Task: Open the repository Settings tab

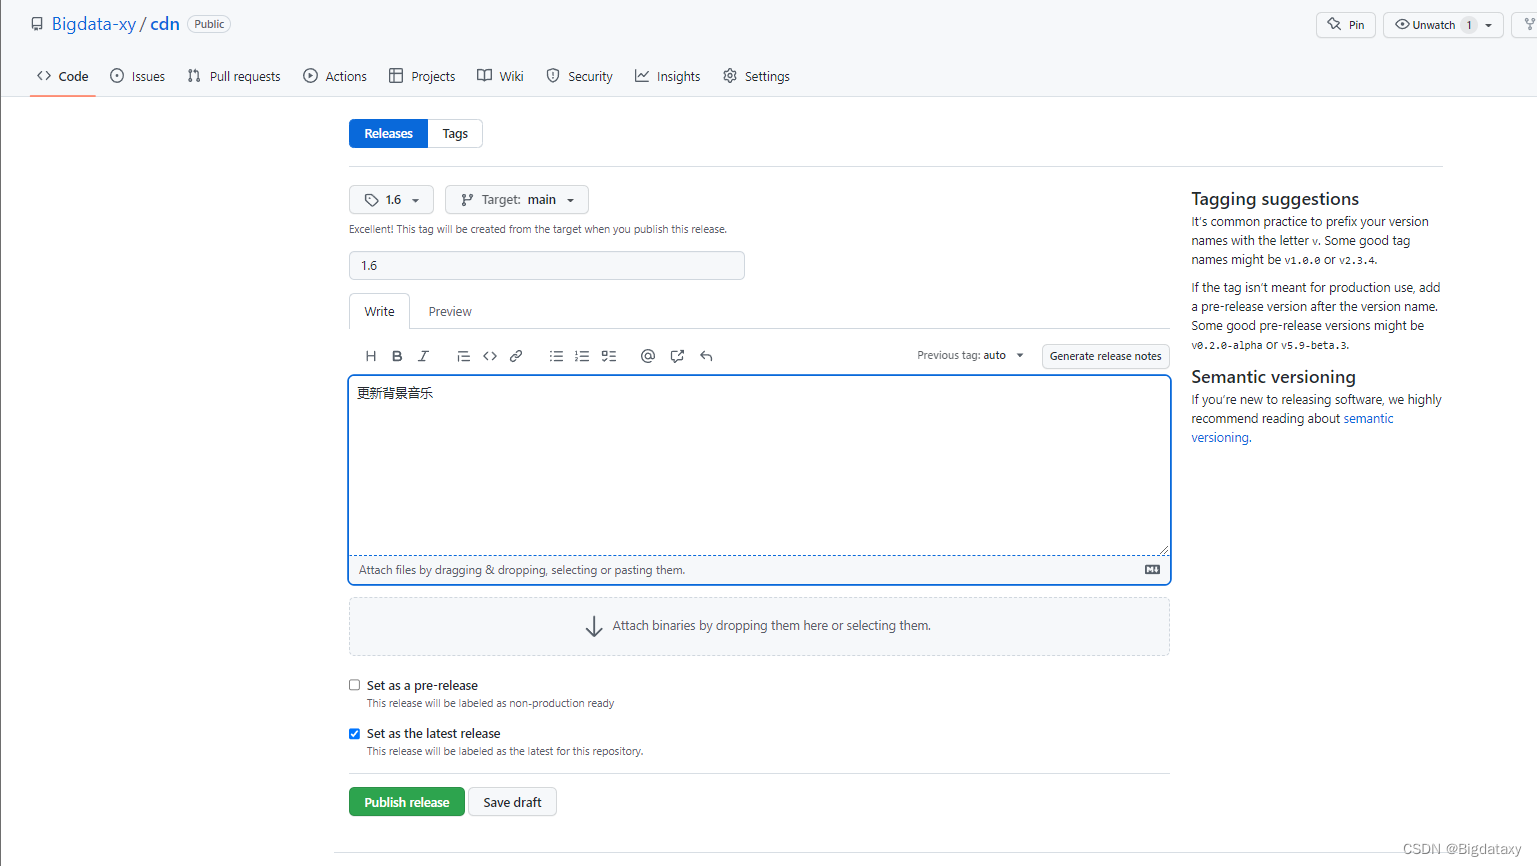Action: (756, 76)
